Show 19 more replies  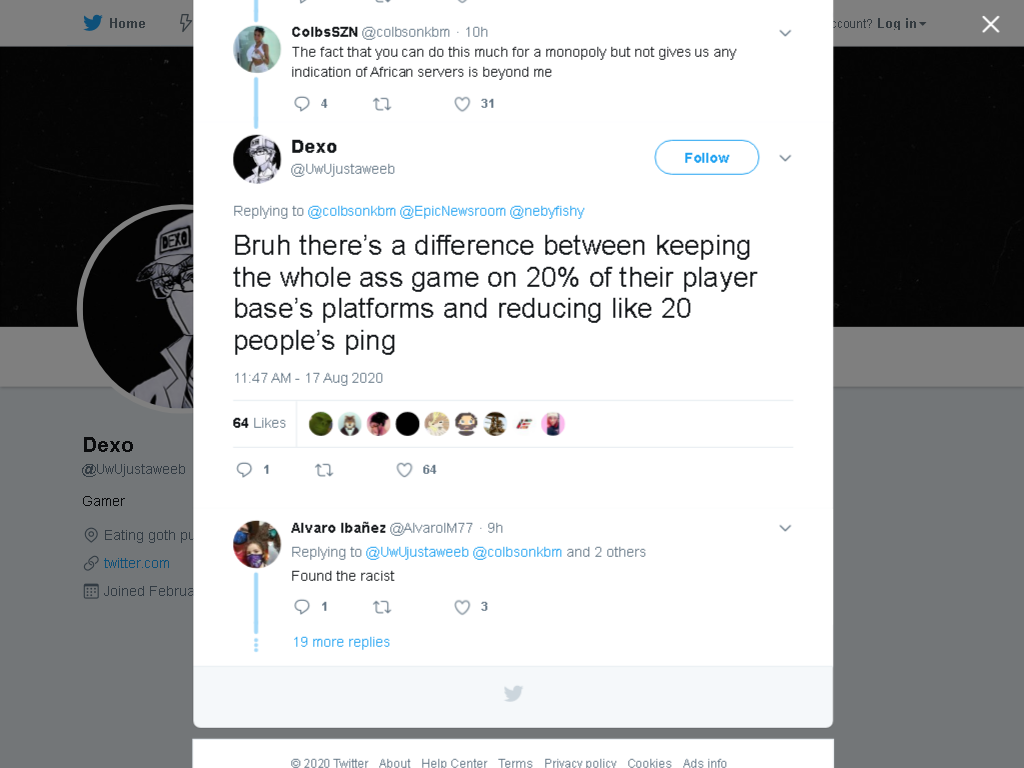pos(341,642)
